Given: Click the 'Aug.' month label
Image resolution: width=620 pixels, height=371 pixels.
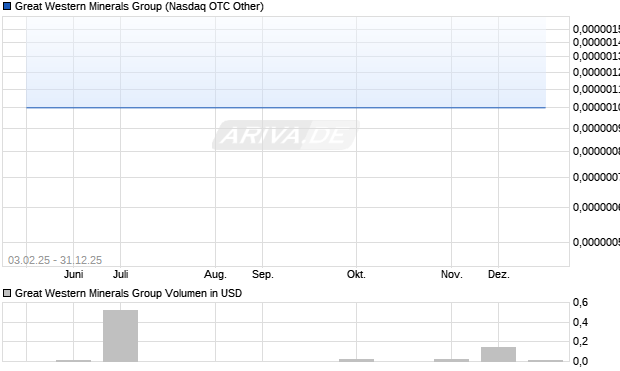Looking at the screenshot, I should click(x=215, y=274).
